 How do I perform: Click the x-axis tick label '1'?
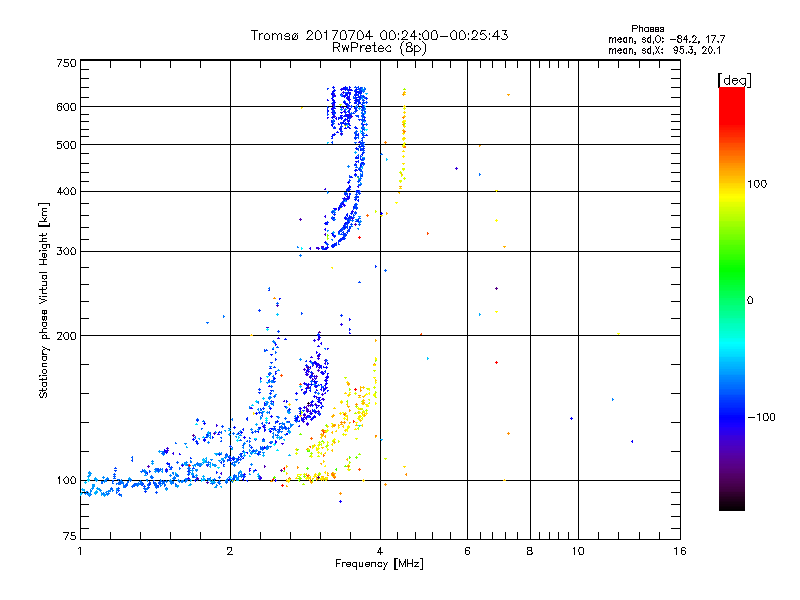coord(80,551)
